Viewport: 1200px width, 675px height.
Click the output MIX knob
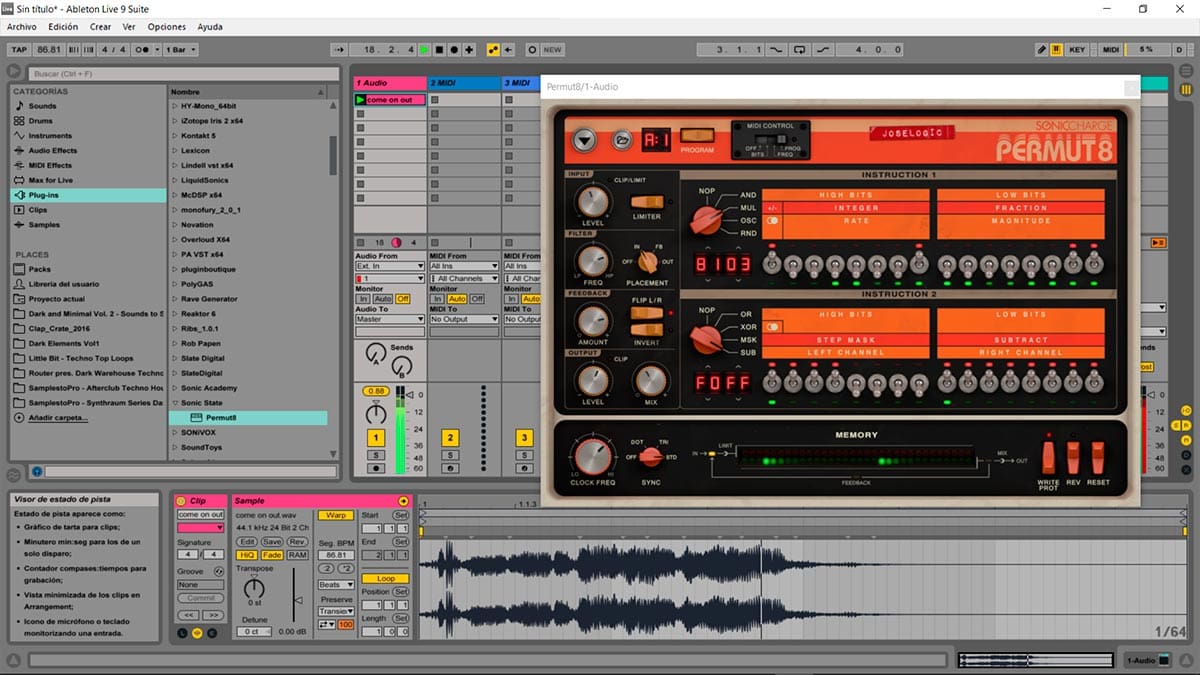(x=651, y=381)
